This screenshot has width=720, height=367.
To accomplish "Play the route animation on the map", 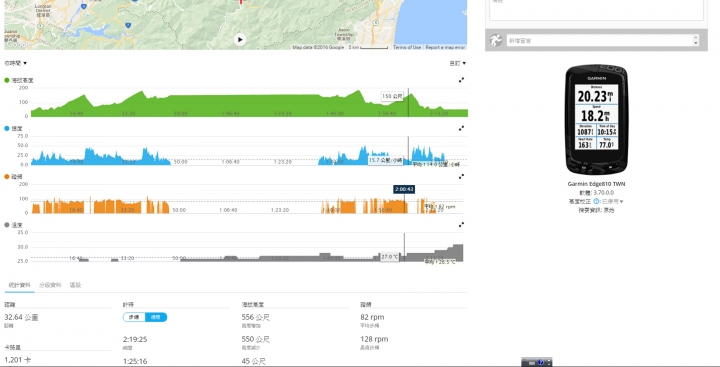I will click(x=240, y=40).
